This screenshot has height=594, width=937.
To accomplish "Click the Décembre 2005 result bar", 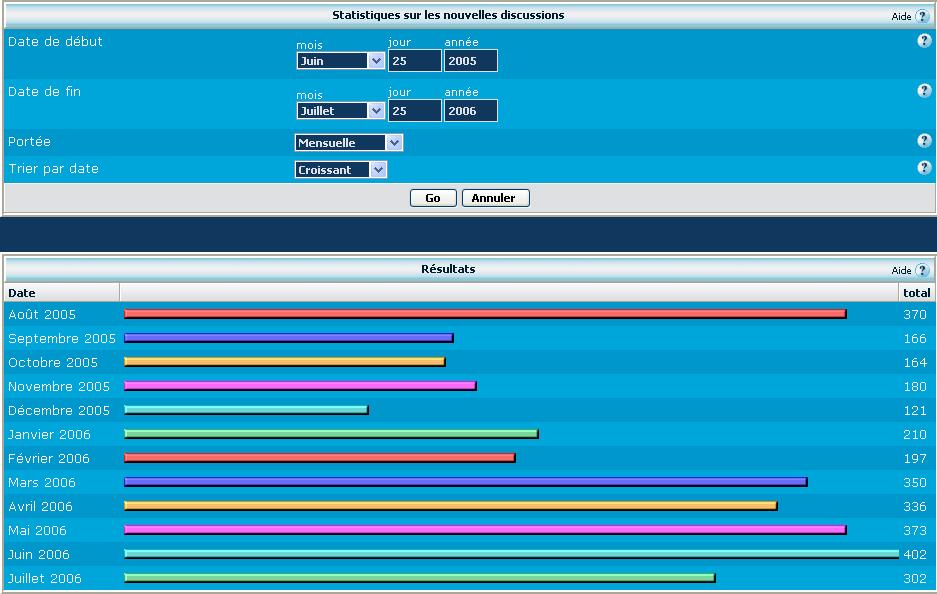I will pyautogui.click(x=246, y=409).
